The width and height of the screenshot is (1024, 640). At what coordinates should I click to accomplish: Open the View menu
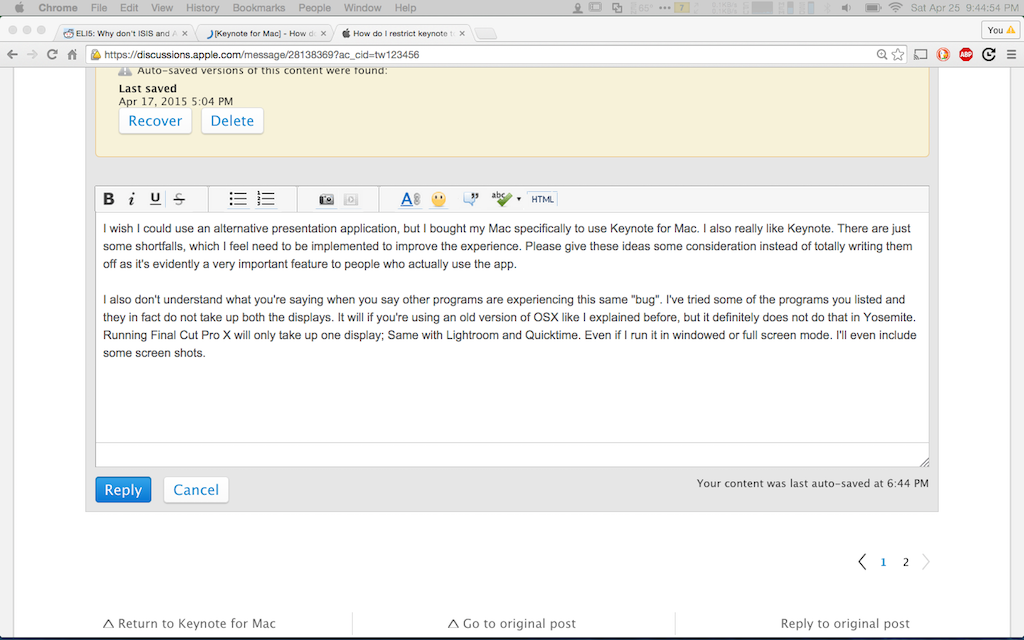(x=162, y=8)
